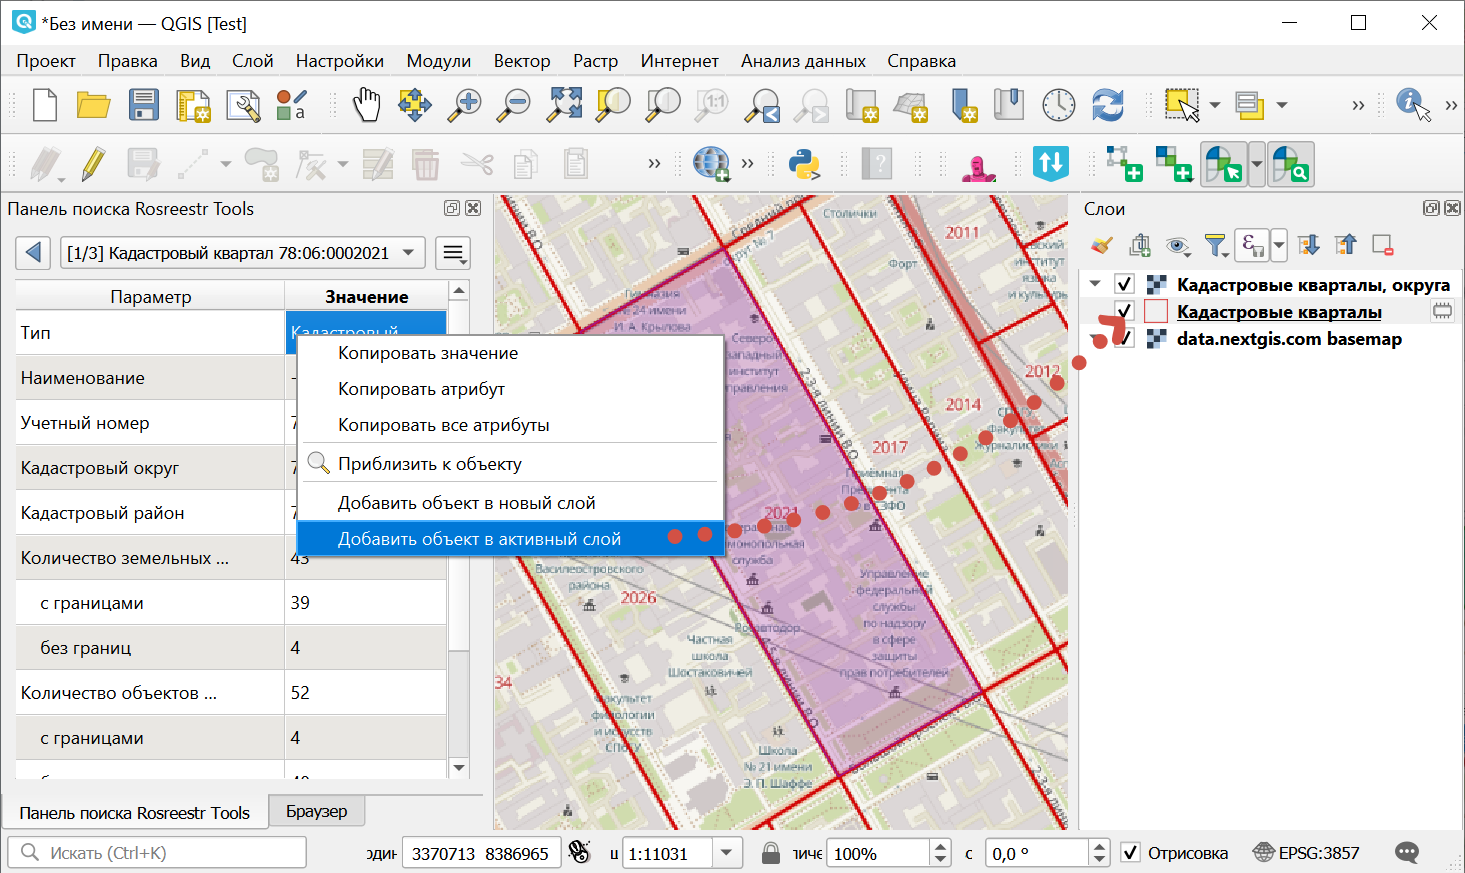Toggle Кадастровые кварталы layer checkbox
Screen dimensions: 1465x873
1124,311
